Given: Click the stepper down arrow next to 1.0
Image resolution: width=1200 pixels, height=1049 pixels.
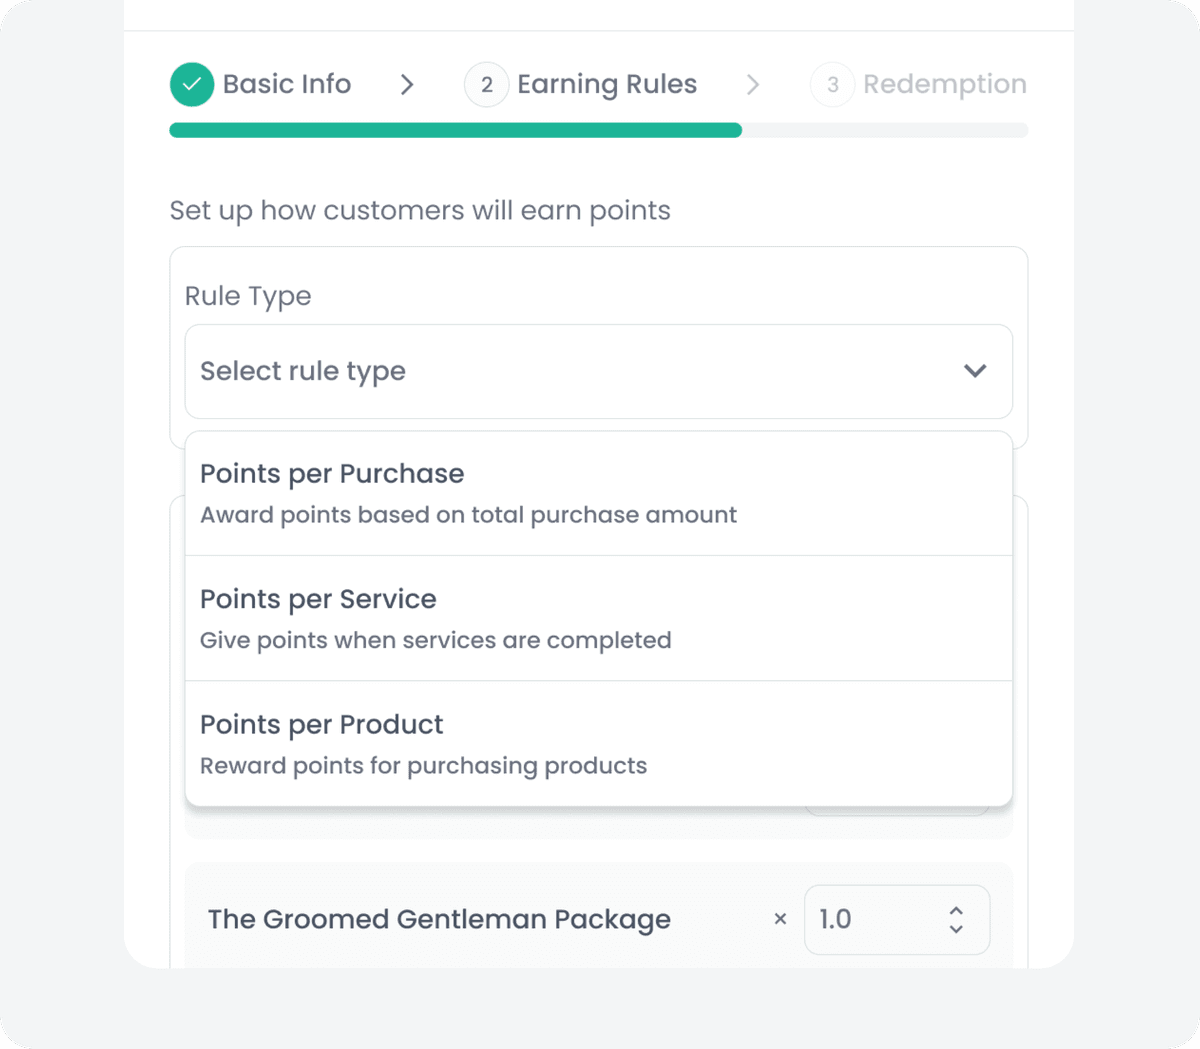Looking at the screenshot, I should click(x=956, y=931).
